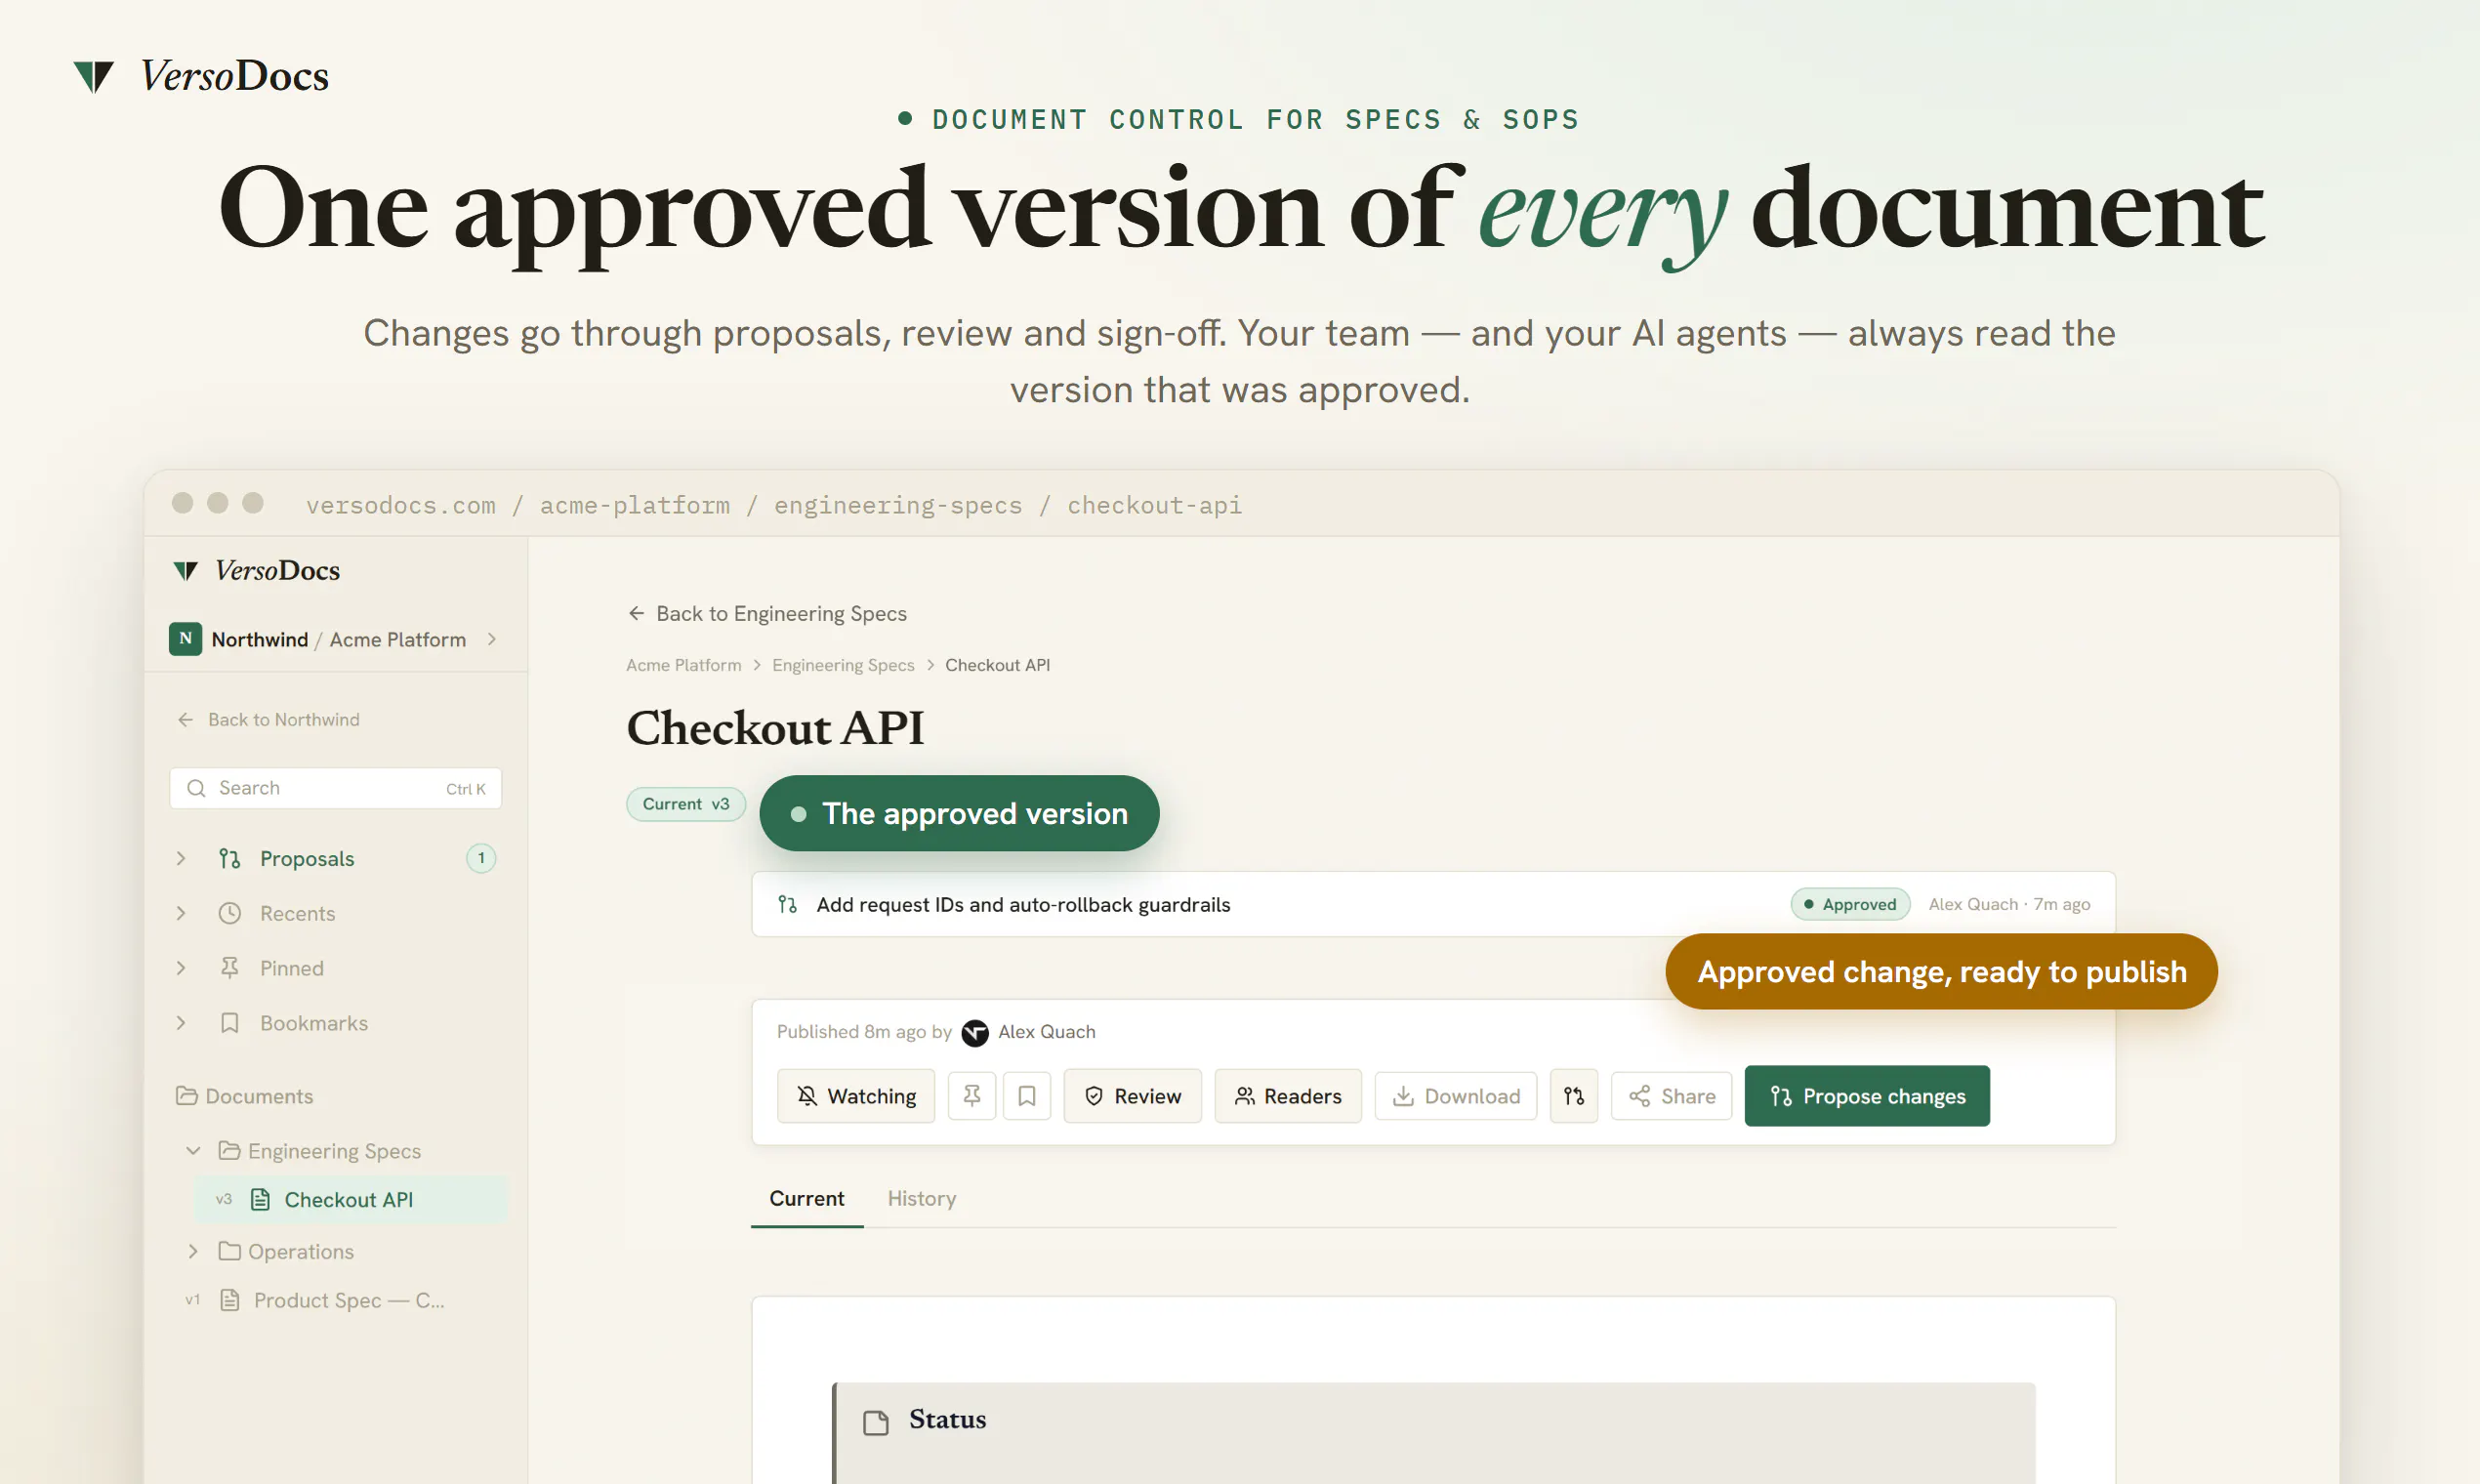This screenshot has width=2480, height=1484.
Task: Click the compare versions icon button
Action: (1574, 1096)
